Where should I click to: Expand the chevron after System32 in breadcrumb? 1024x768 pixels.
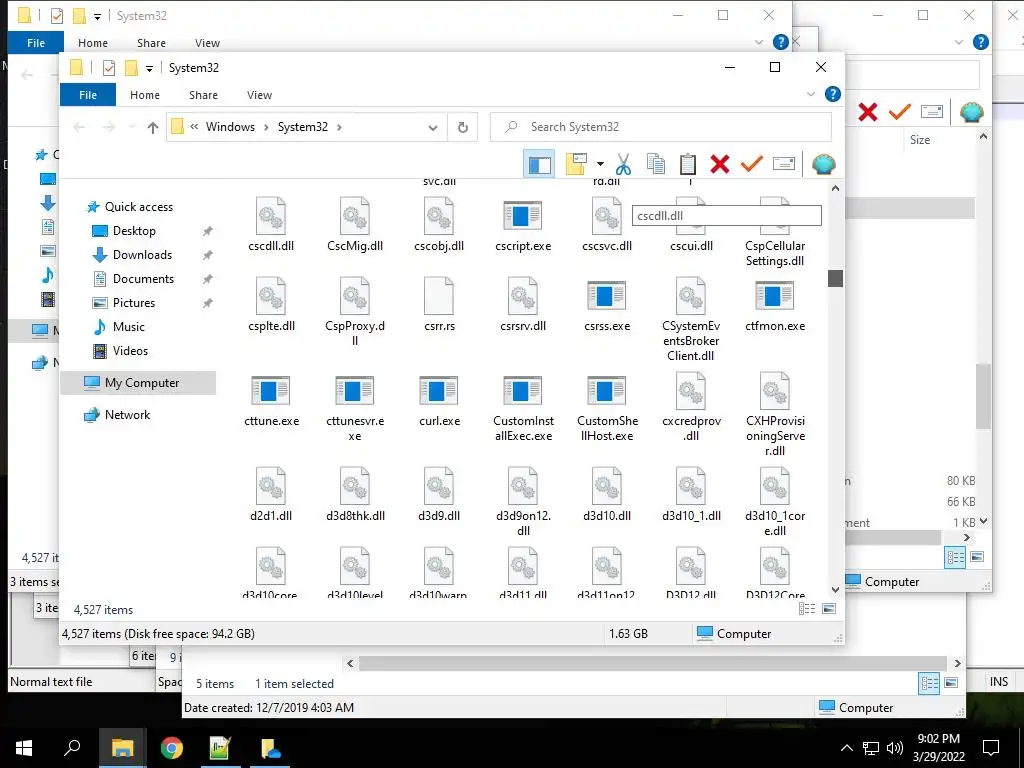[x=339, y=127]
